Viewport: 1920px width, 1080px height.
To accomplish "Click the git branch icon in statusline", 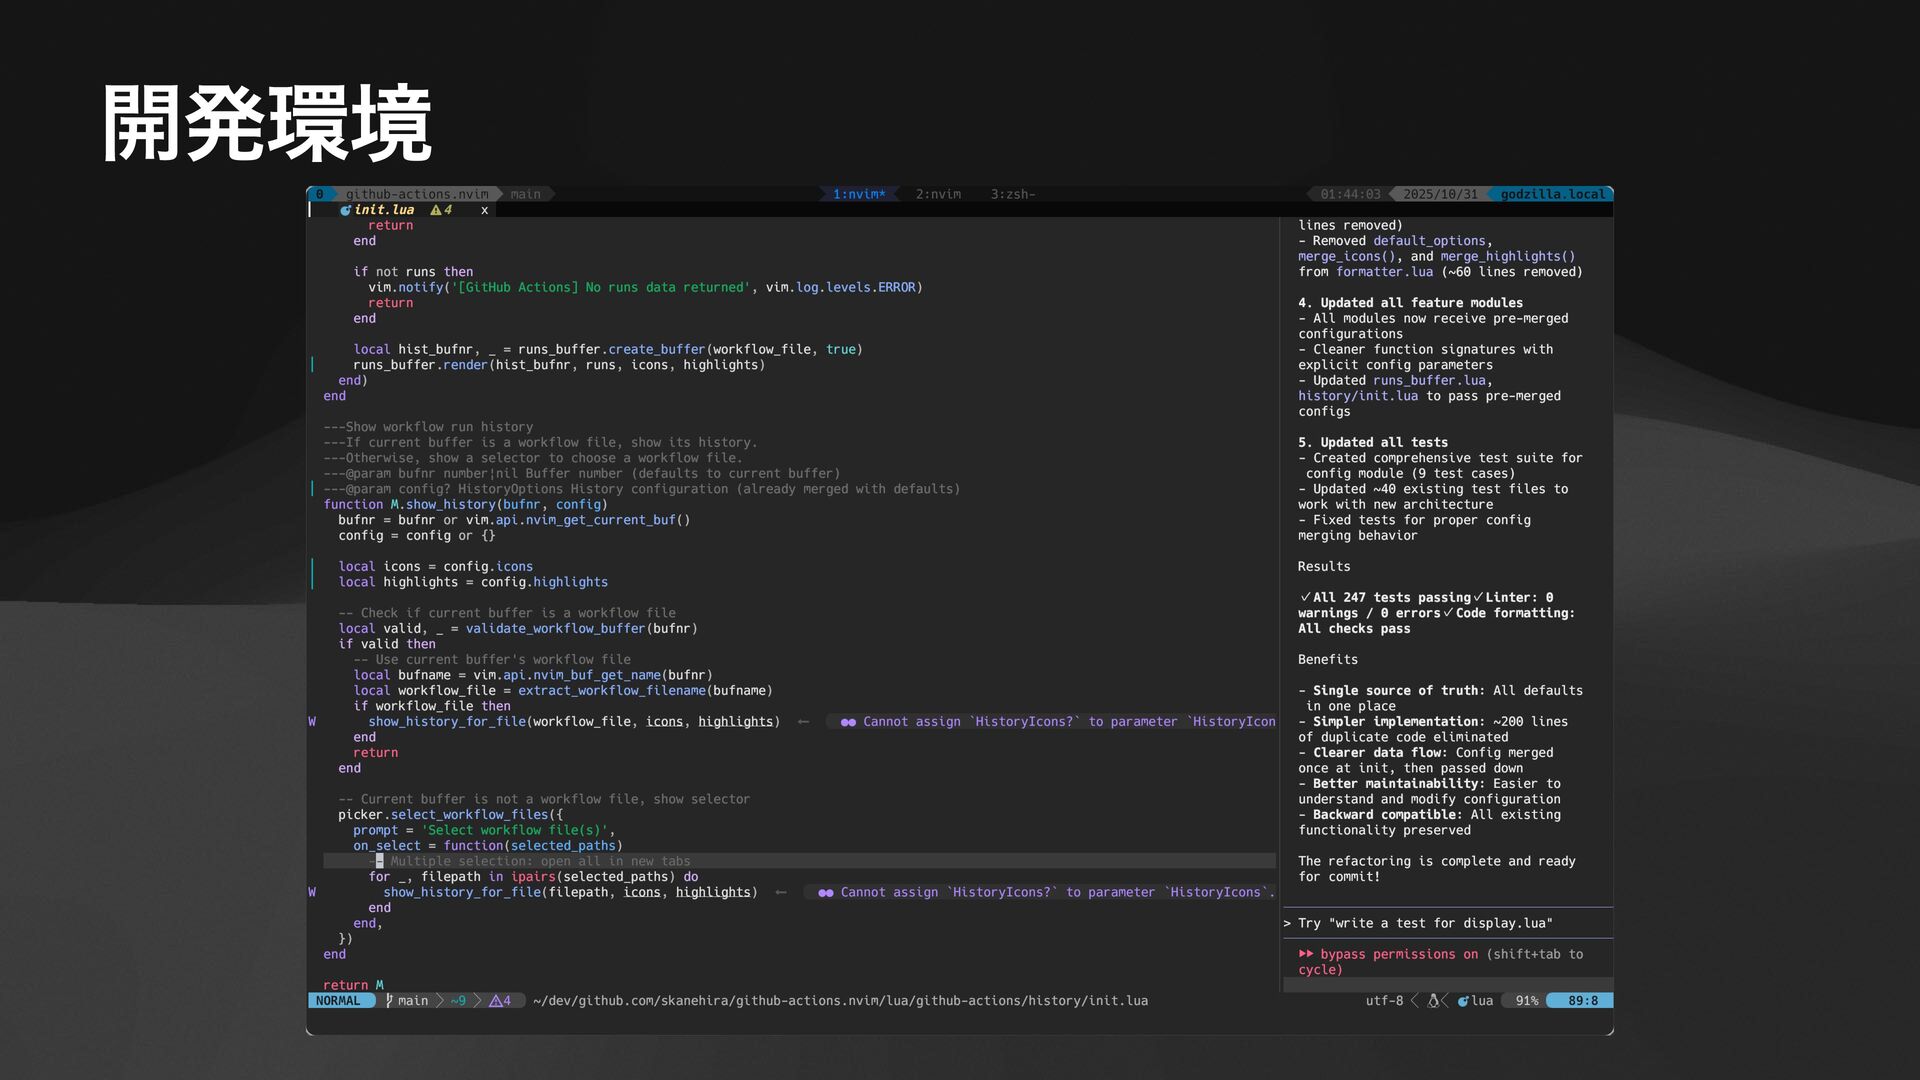I will tap(389, 1001).
